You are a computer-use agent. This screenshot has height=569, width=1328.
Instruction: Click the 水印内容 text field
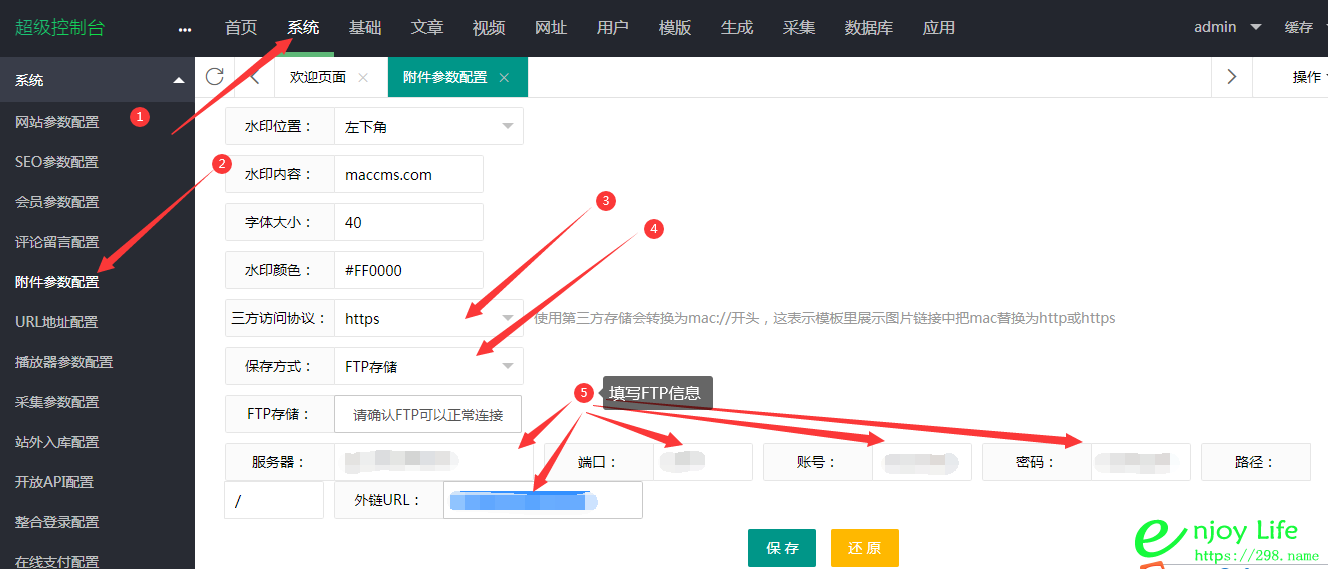coord(408,174)
